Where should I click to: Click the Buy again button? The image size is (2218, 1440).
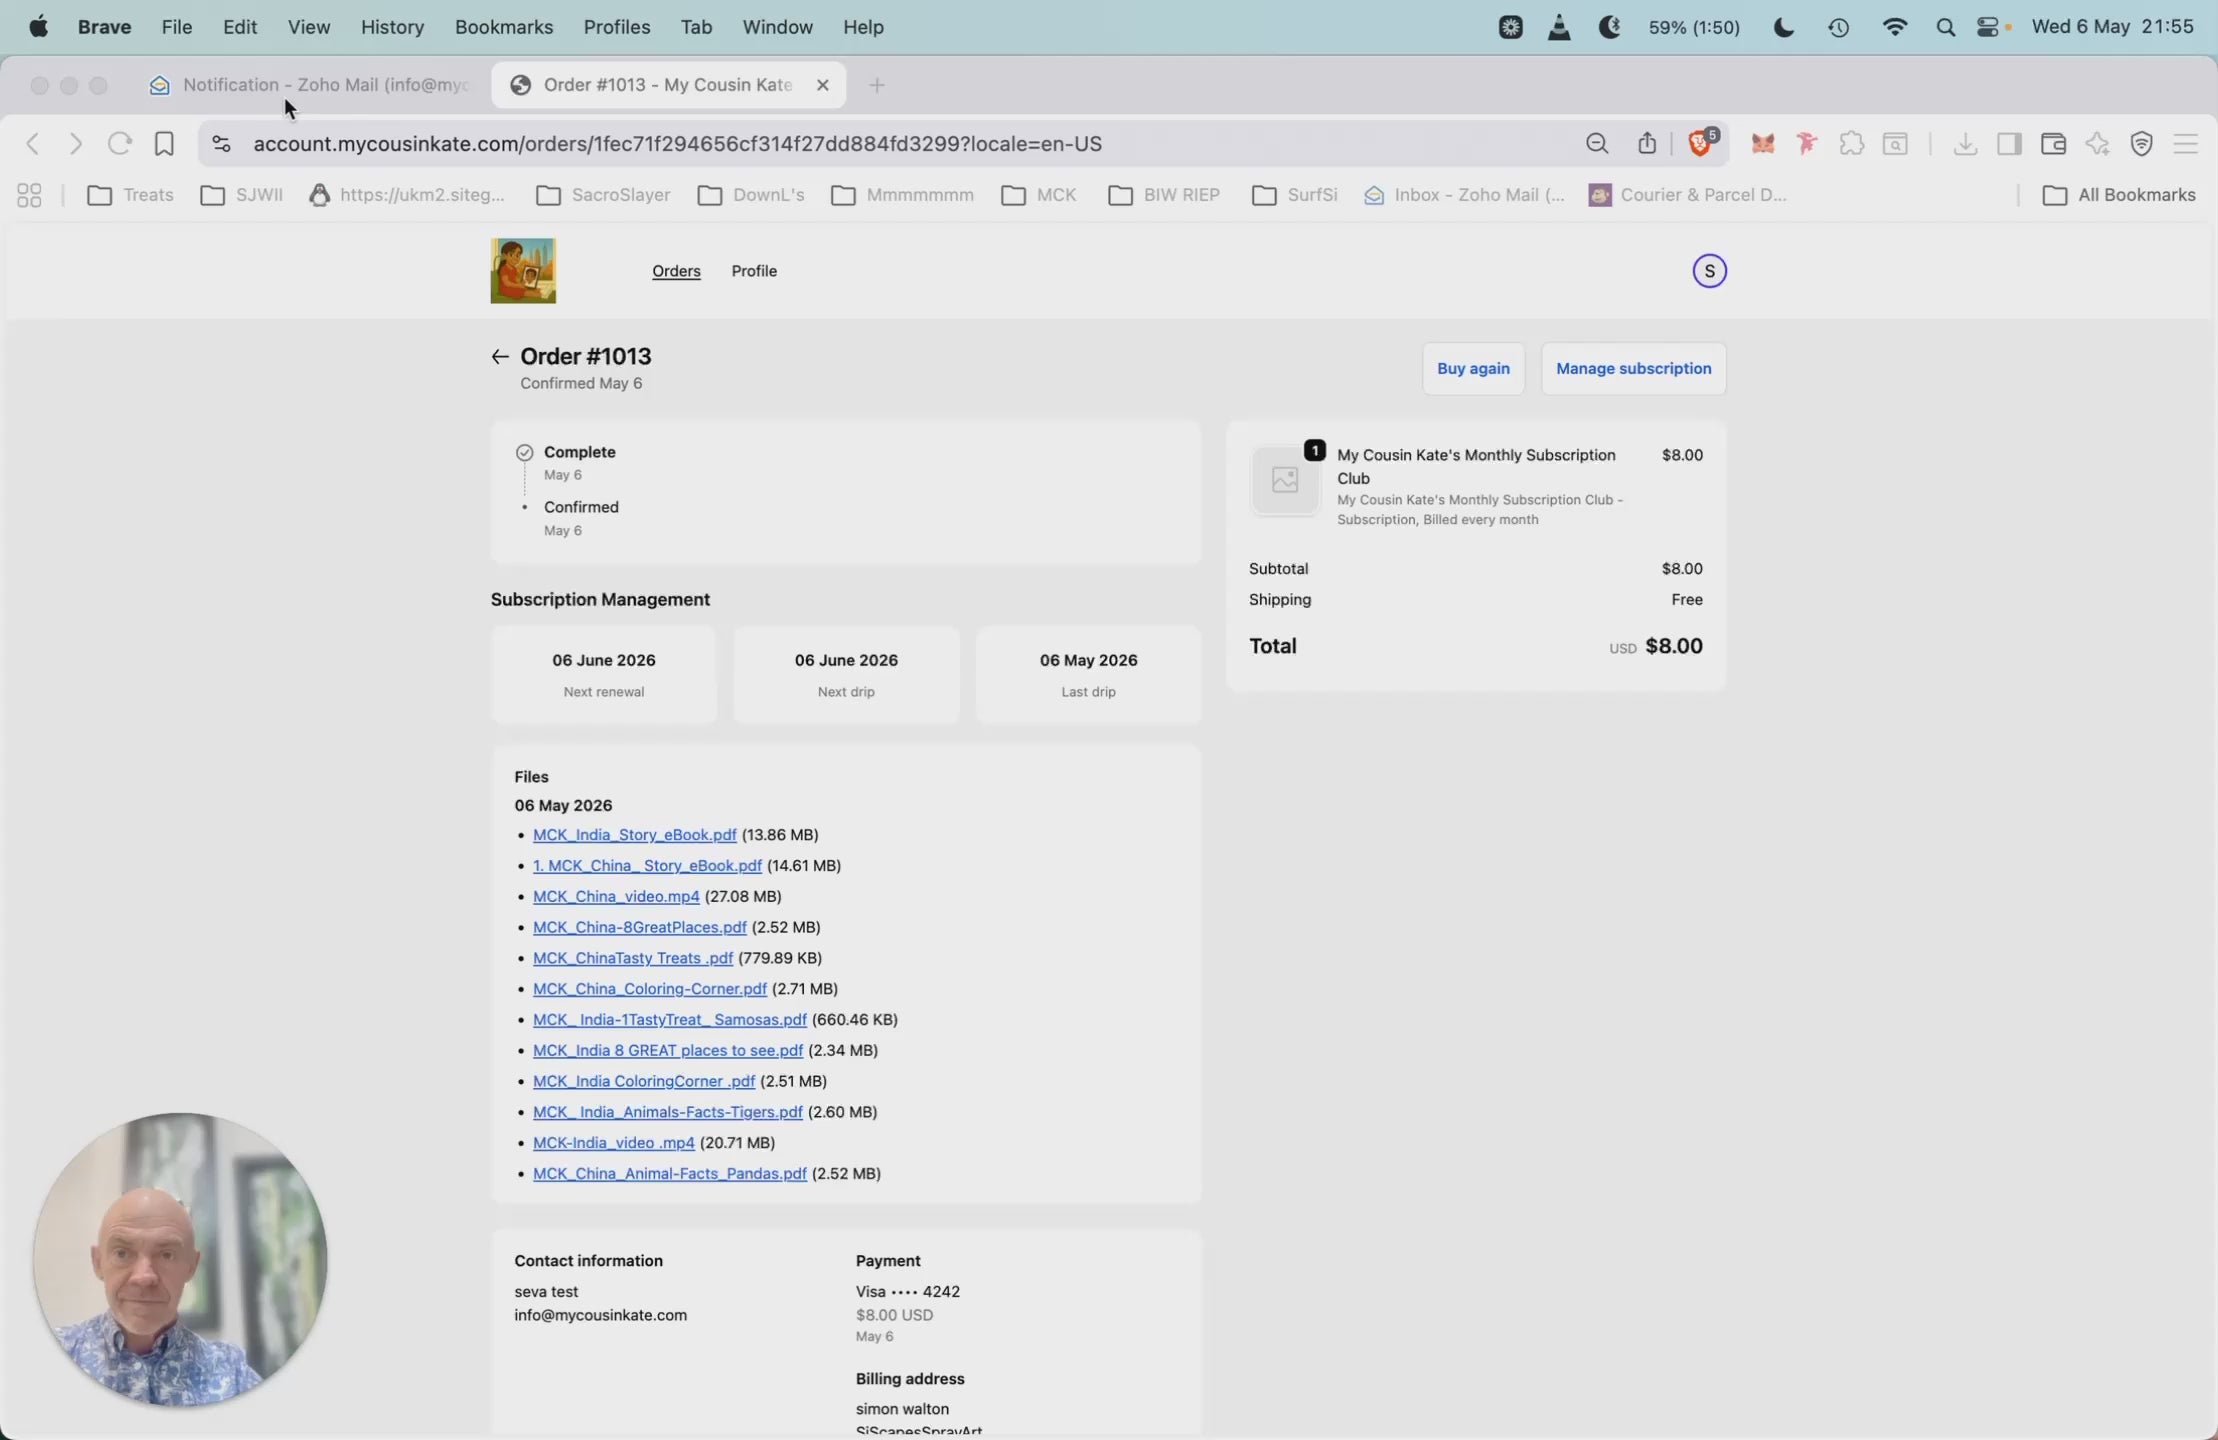1473,369
